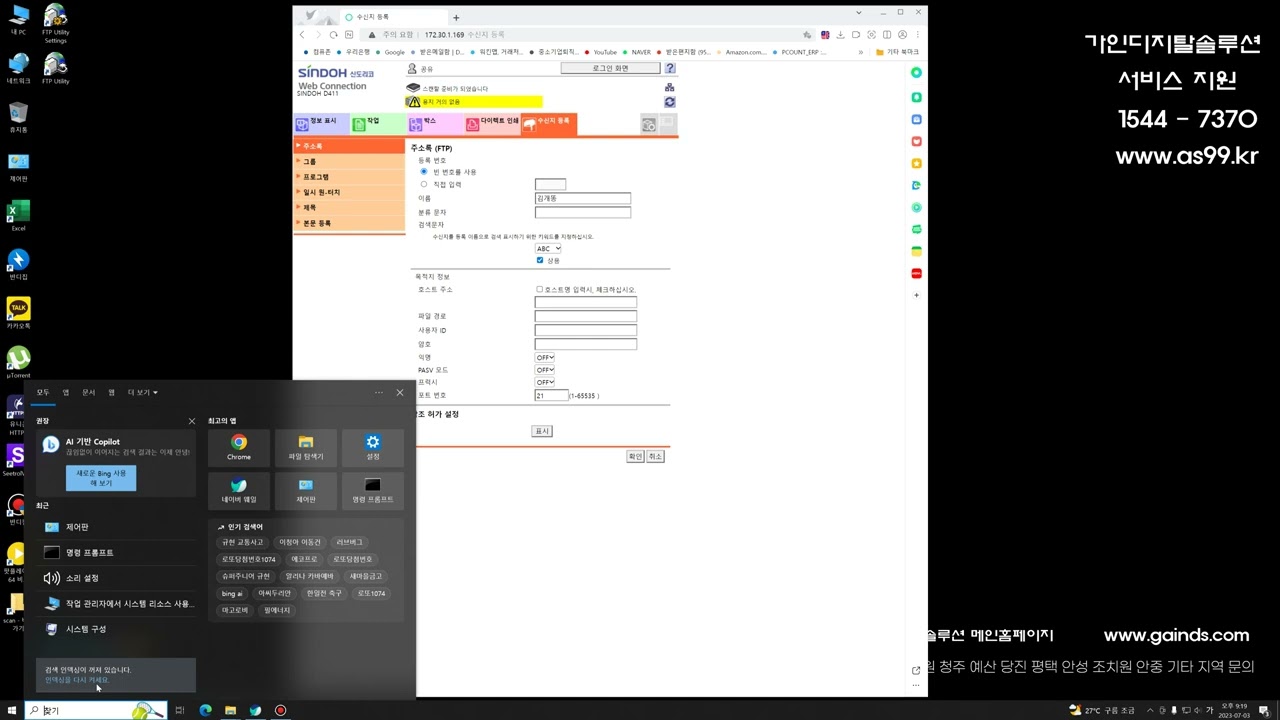
Task: Click trending search chip 에코프로
Action: tap(304, 559)
